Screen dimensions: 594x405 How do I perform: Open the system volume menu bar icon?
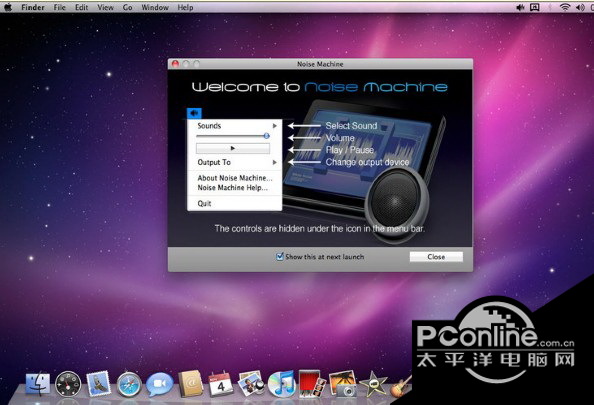coord(580,7)
